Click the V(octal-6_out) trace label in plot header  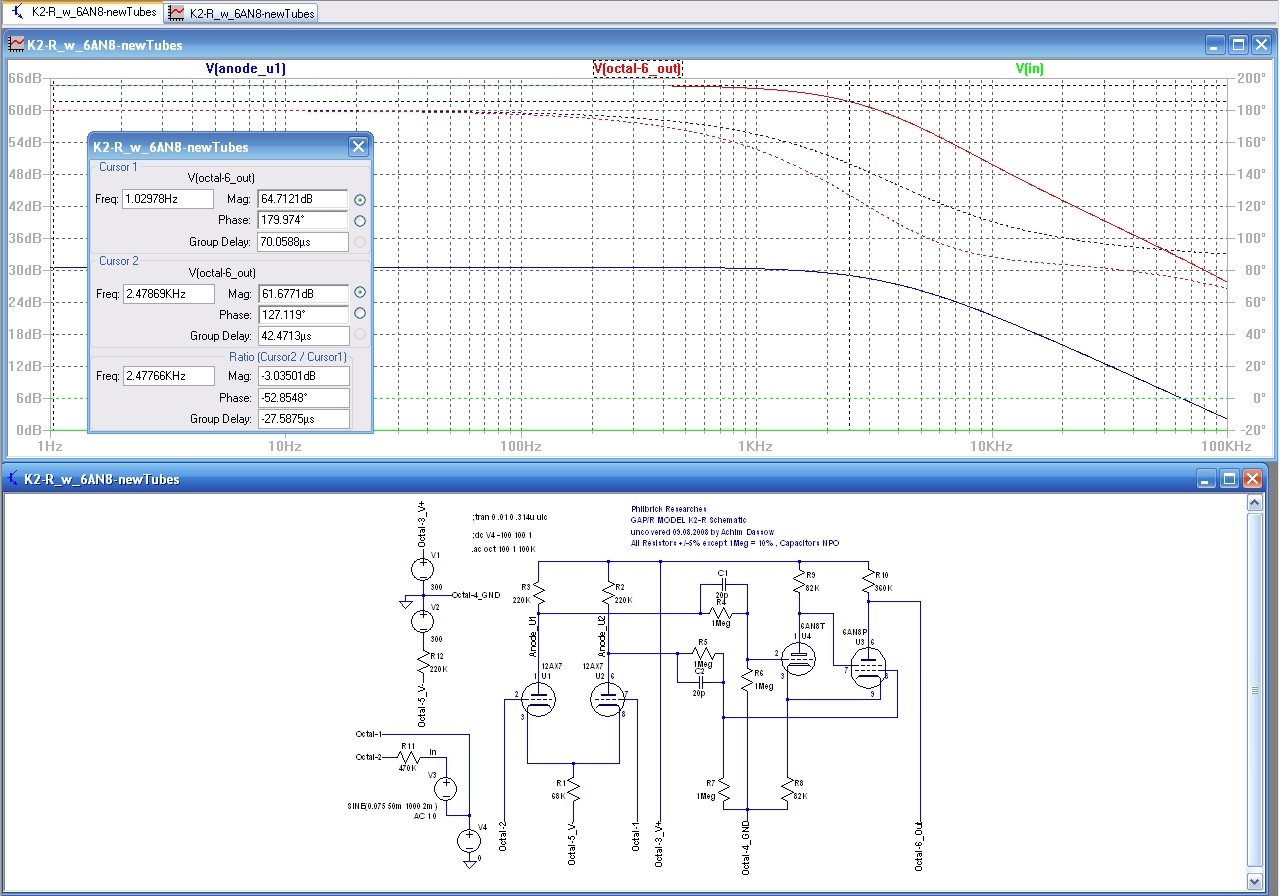(x=637, y=69)
